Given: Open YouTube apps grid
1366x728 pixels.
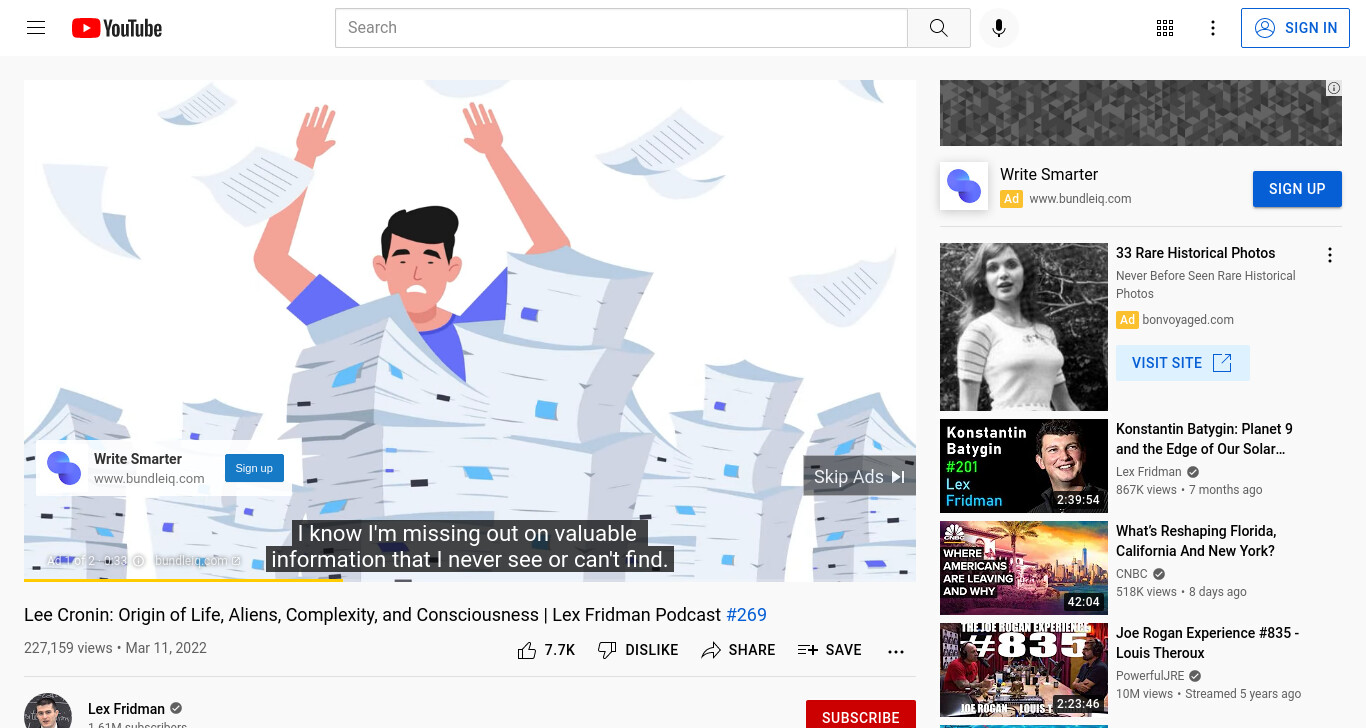Looking at the screenshot, I should (1165, 28).
